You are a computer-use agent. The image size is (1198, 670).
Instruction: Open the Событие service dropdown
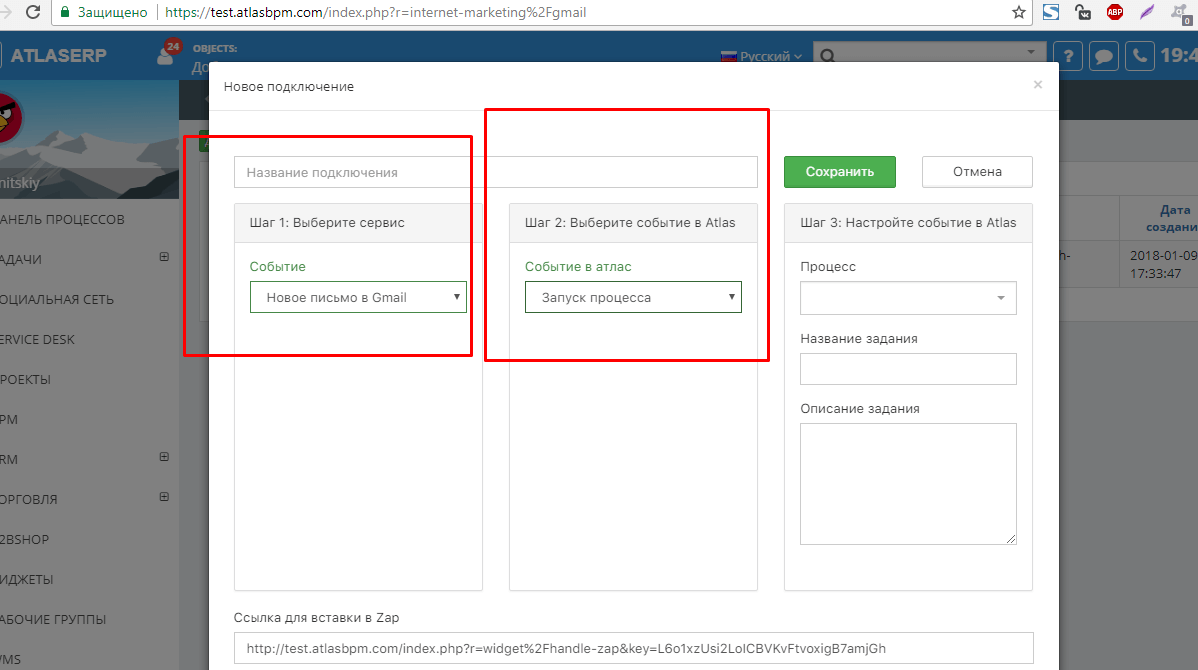pyautogui.click(x=358, y=297)
